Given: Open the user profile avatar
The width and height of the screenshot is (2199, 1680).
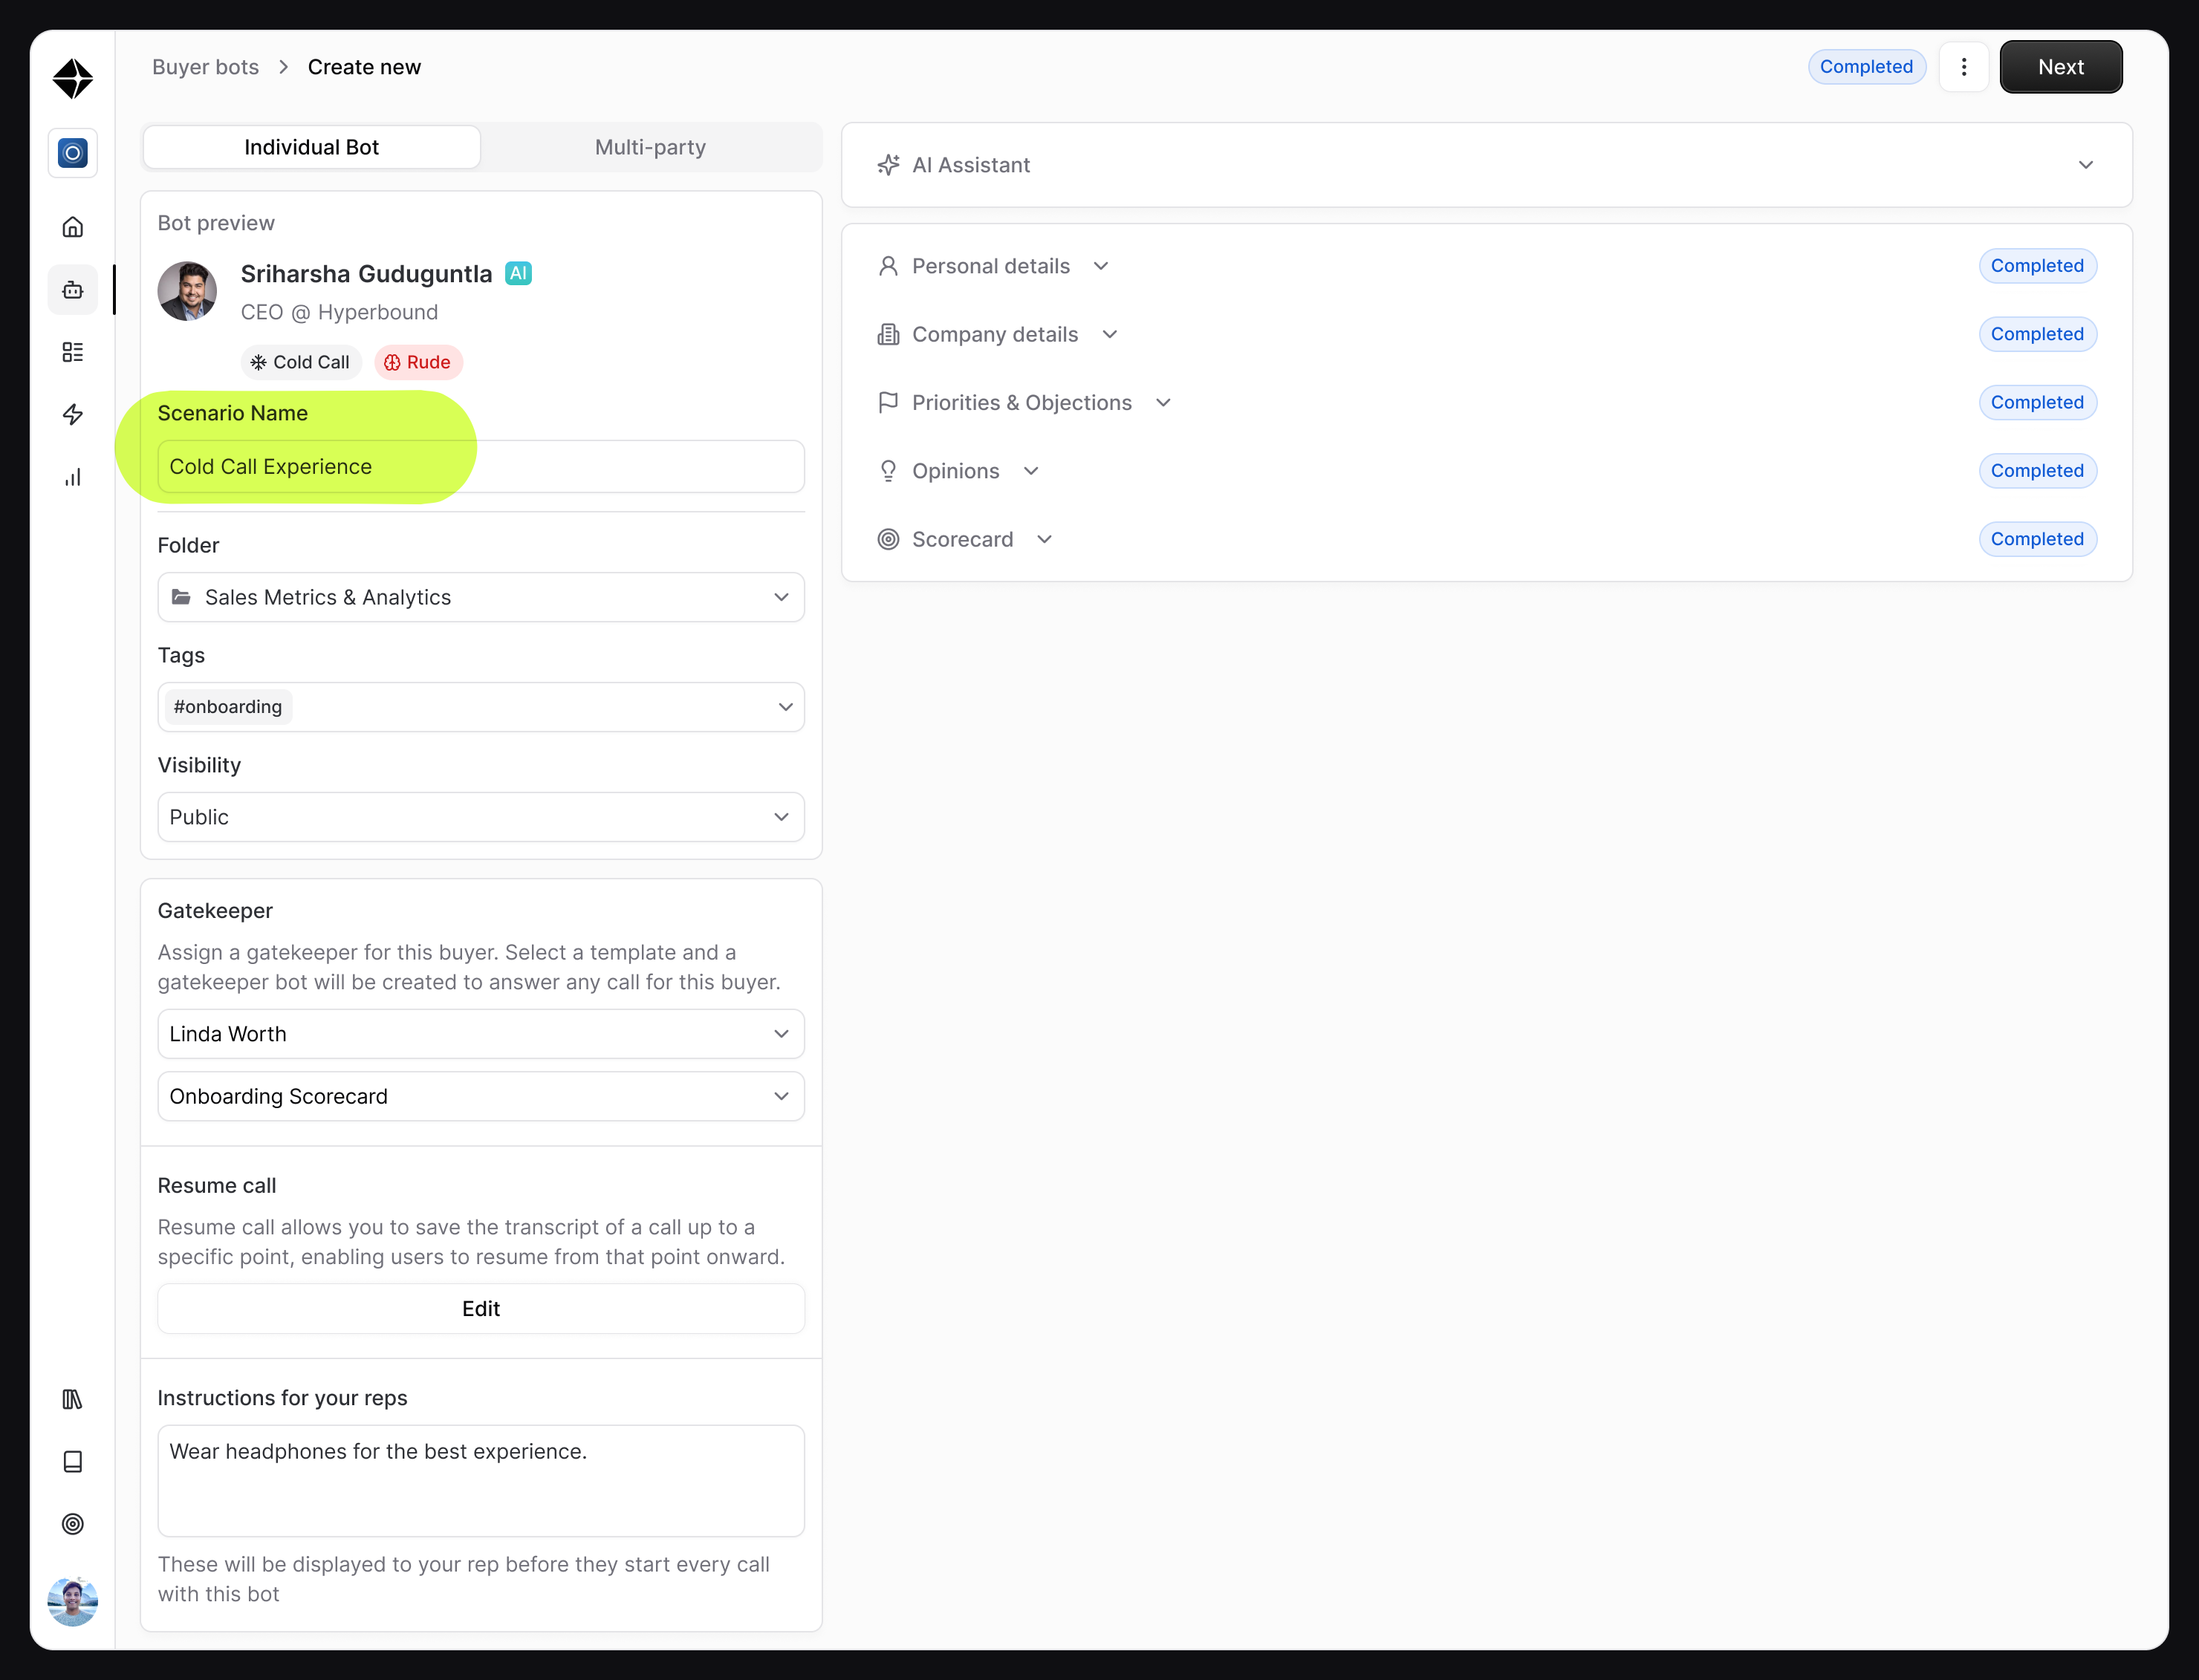Looking at the screenshot, I should click(x=73, y=1601).
